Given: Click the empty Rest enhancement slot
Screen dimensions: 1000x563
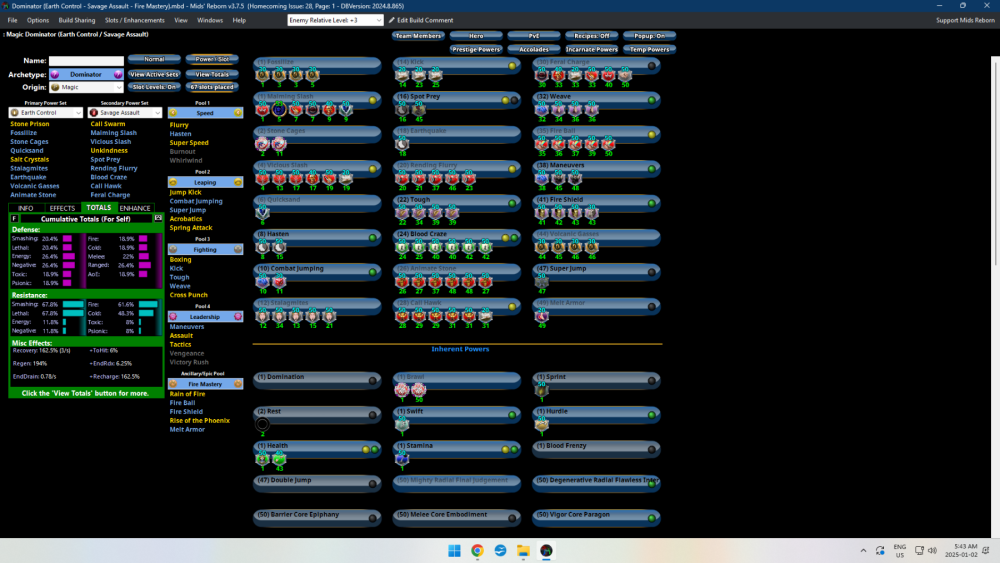Looking at the screenshot, I should point(262,425).
